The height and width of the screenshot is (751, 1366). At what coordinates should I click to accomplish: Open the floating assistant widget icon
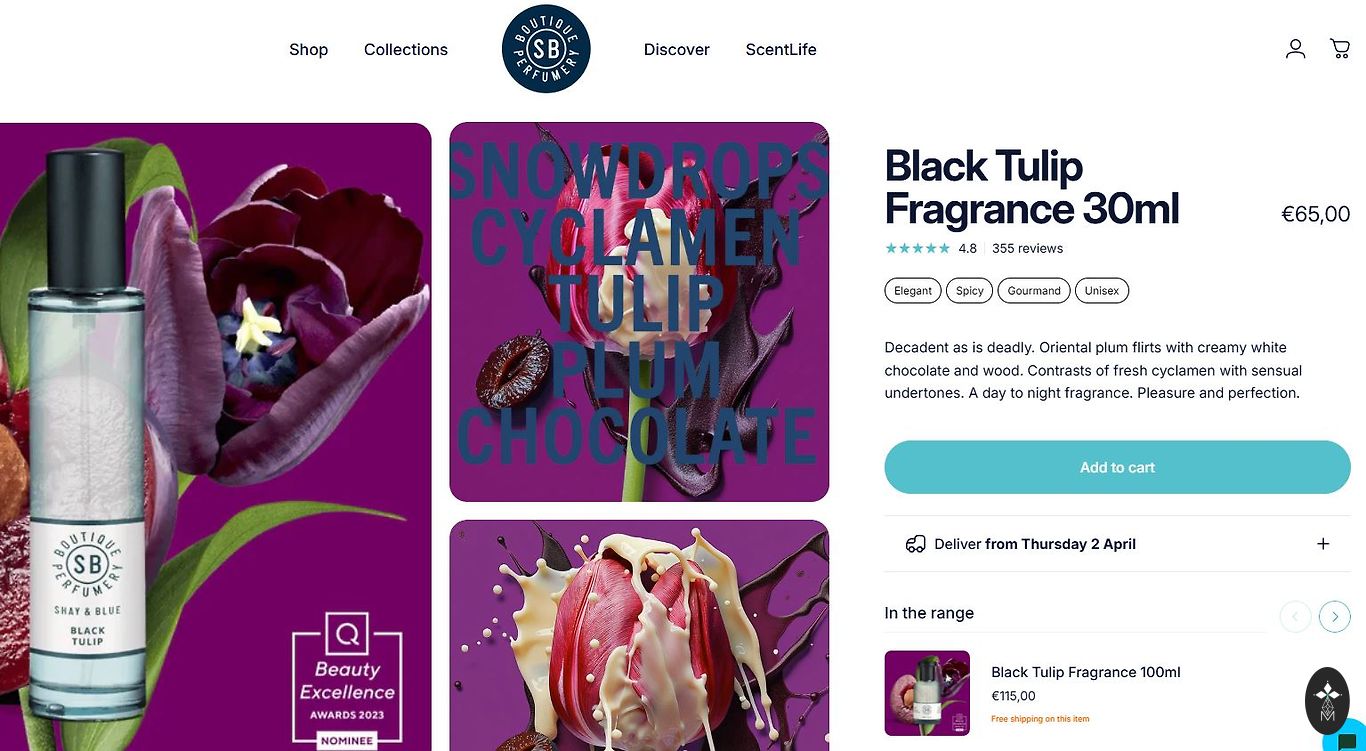1327,700
